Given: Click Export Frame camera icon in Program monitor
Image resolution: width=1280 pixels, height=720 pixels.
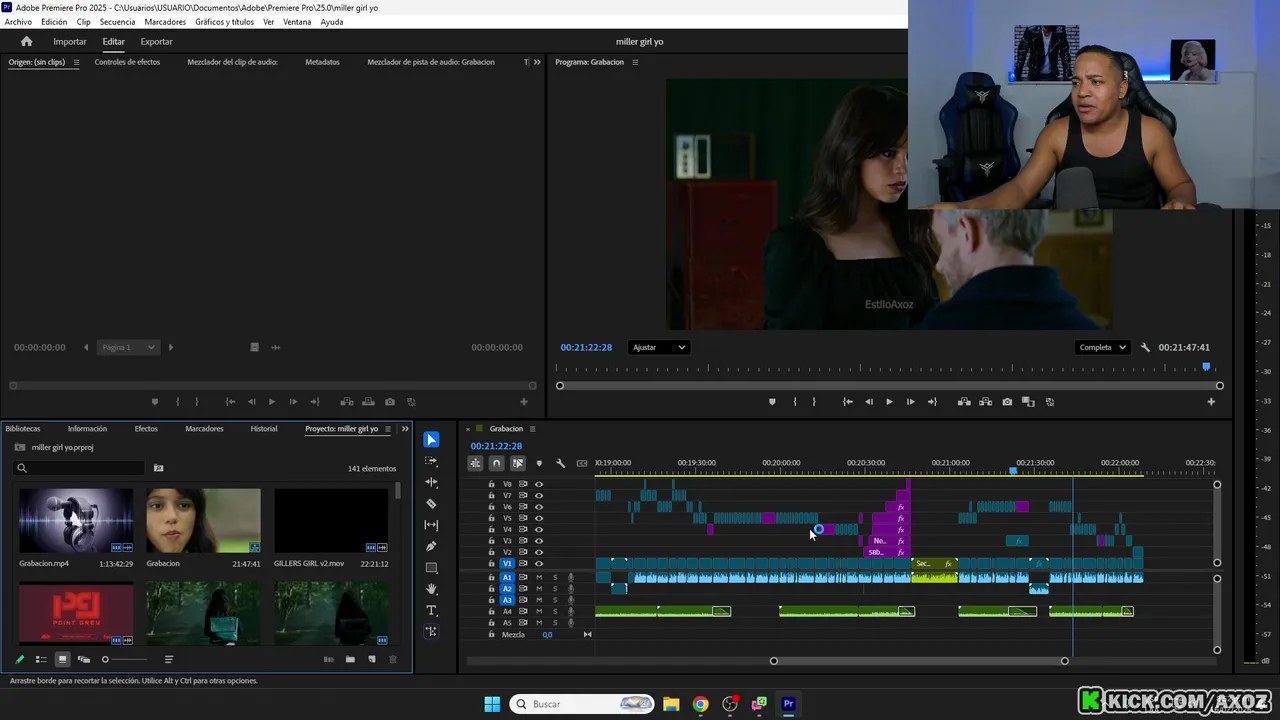Looking at the screenshot, I should point(1007,402).
